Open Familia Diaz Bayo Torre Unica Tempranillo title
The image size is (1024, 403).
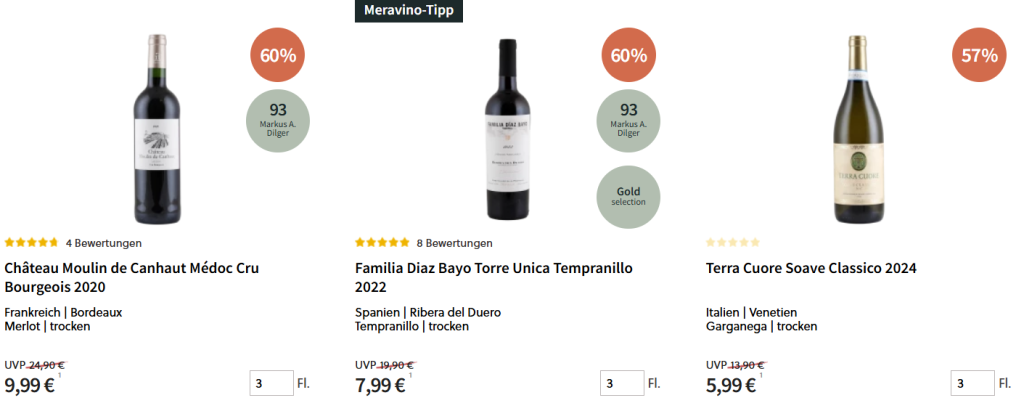[493, 277]
